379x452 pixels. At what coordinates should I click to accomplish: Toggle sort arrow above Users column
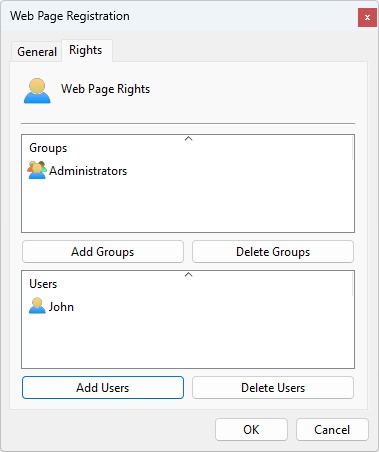(189, 275)
